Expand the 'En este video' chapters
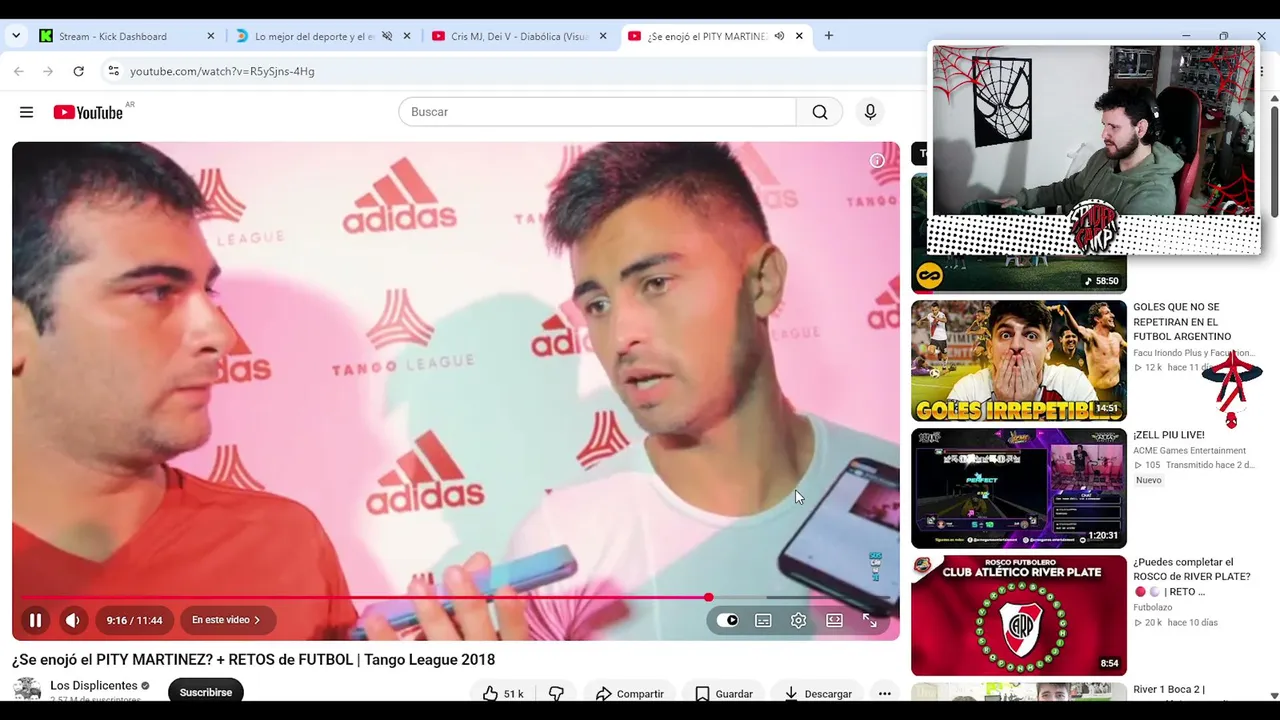 226,620
